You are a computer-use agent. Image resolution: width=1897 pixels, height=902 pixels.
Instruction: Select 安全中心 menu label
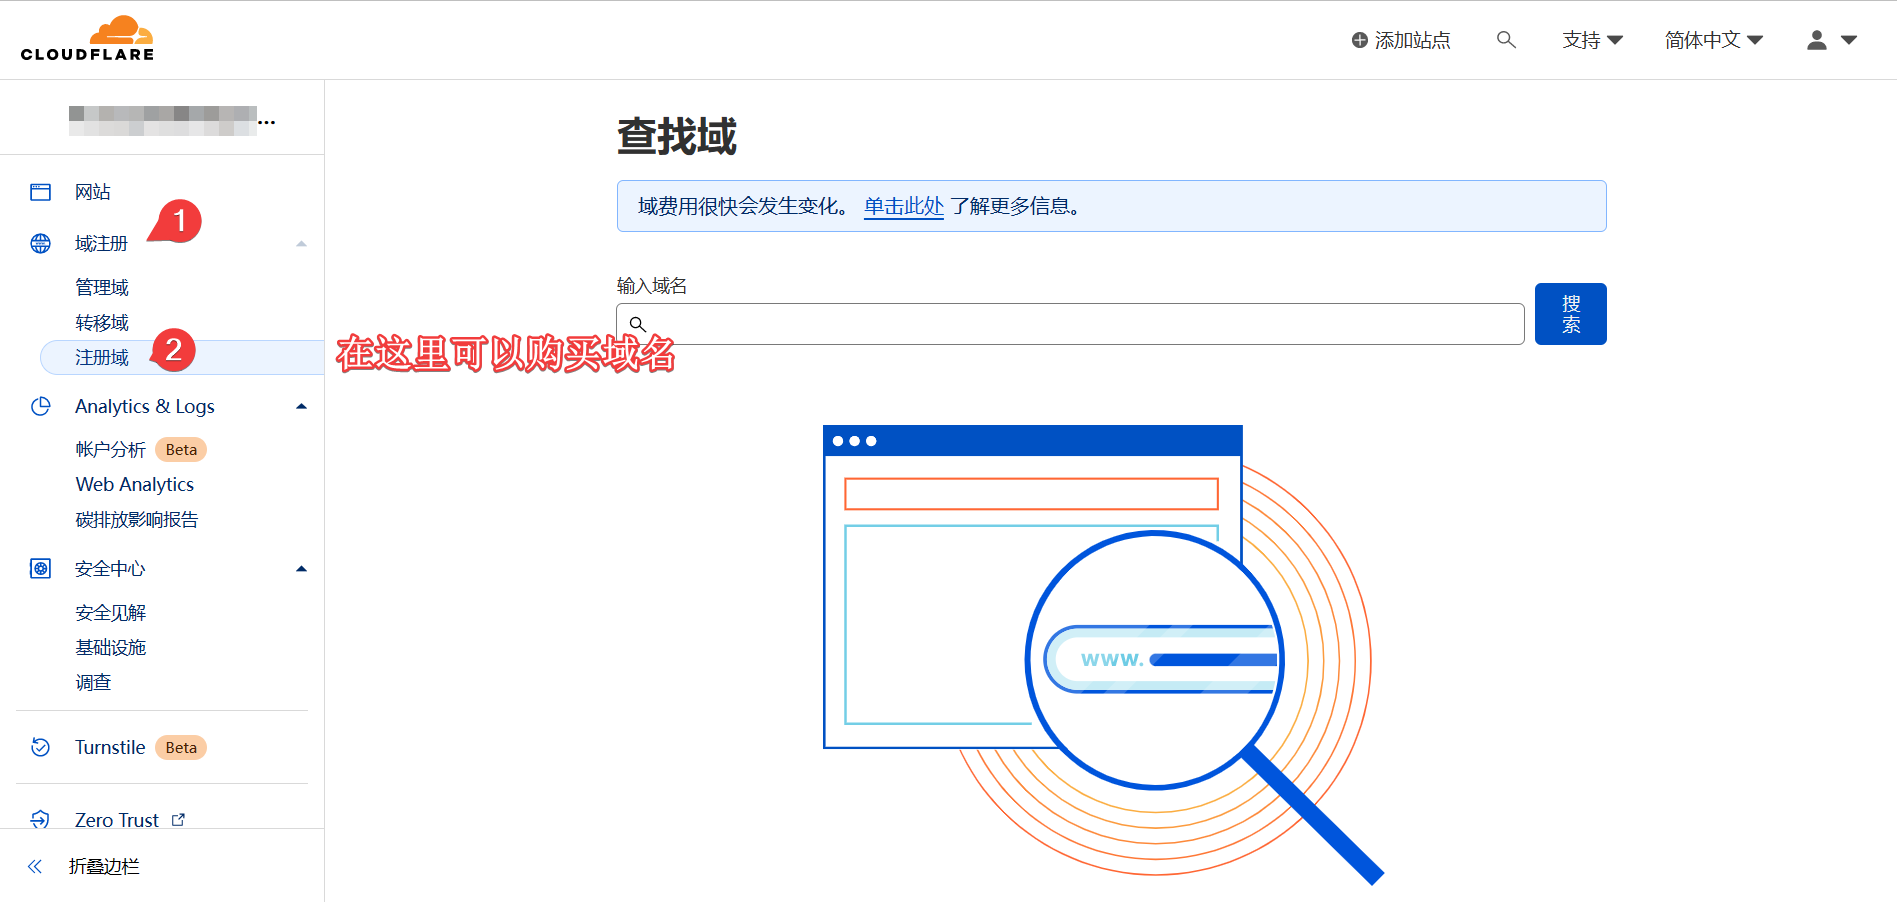pyautogui.click(x=110, y=569)
